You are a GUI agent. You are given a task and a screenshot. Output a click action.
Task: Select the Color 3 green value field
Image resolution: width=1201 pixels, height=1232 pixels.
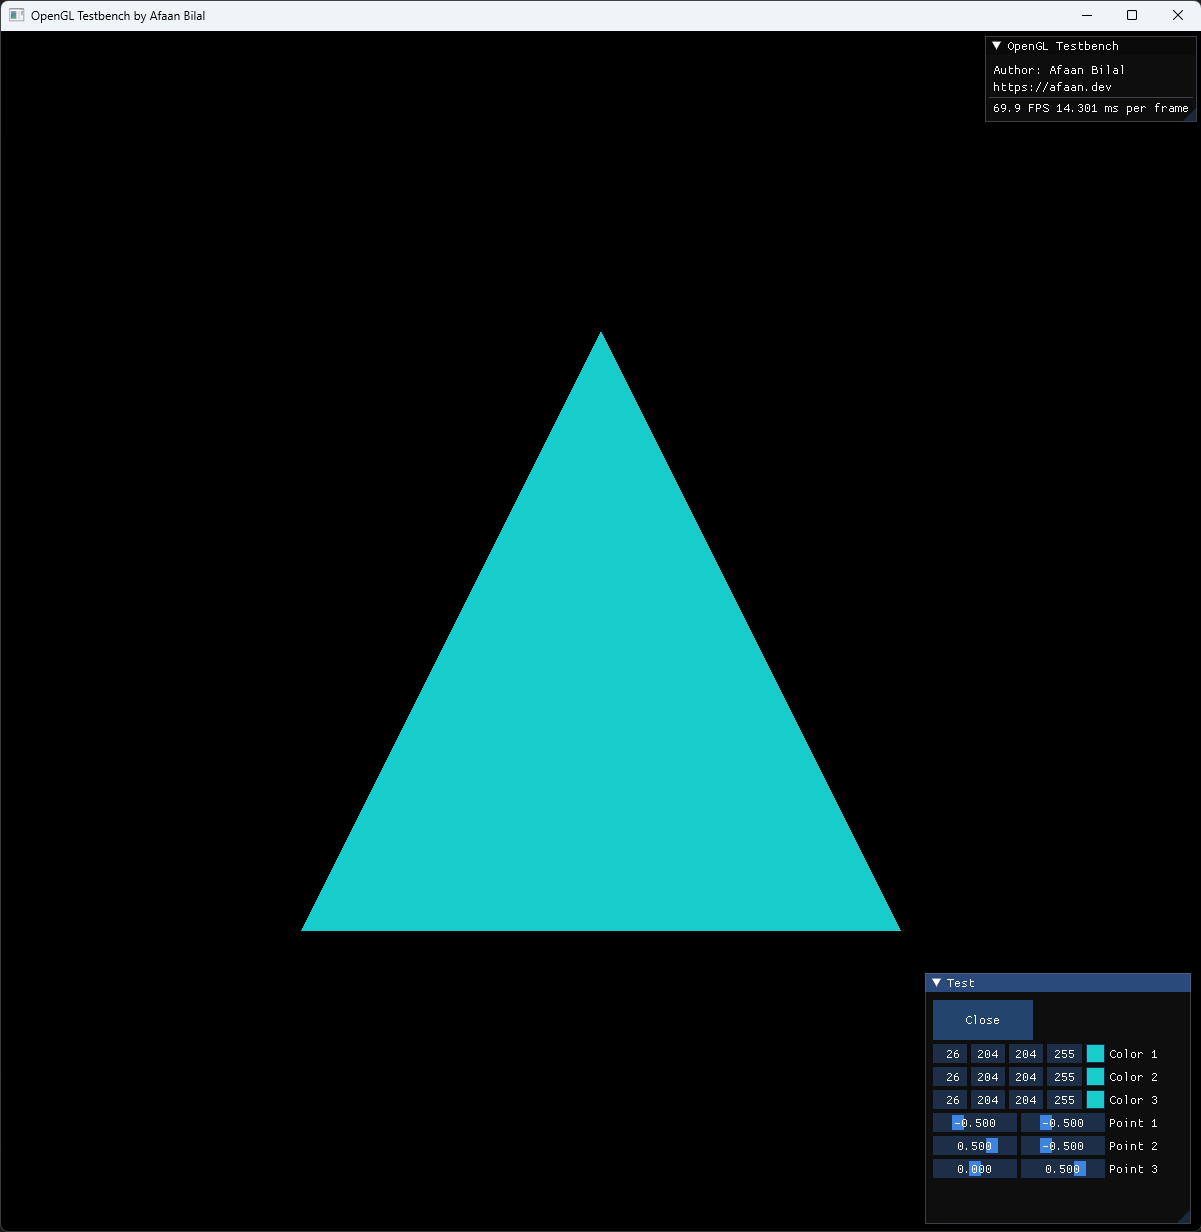(988, 1100)
